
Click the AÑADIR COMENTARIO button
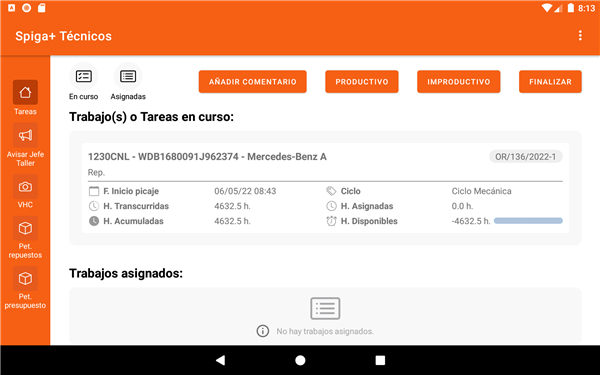[253, 82]
